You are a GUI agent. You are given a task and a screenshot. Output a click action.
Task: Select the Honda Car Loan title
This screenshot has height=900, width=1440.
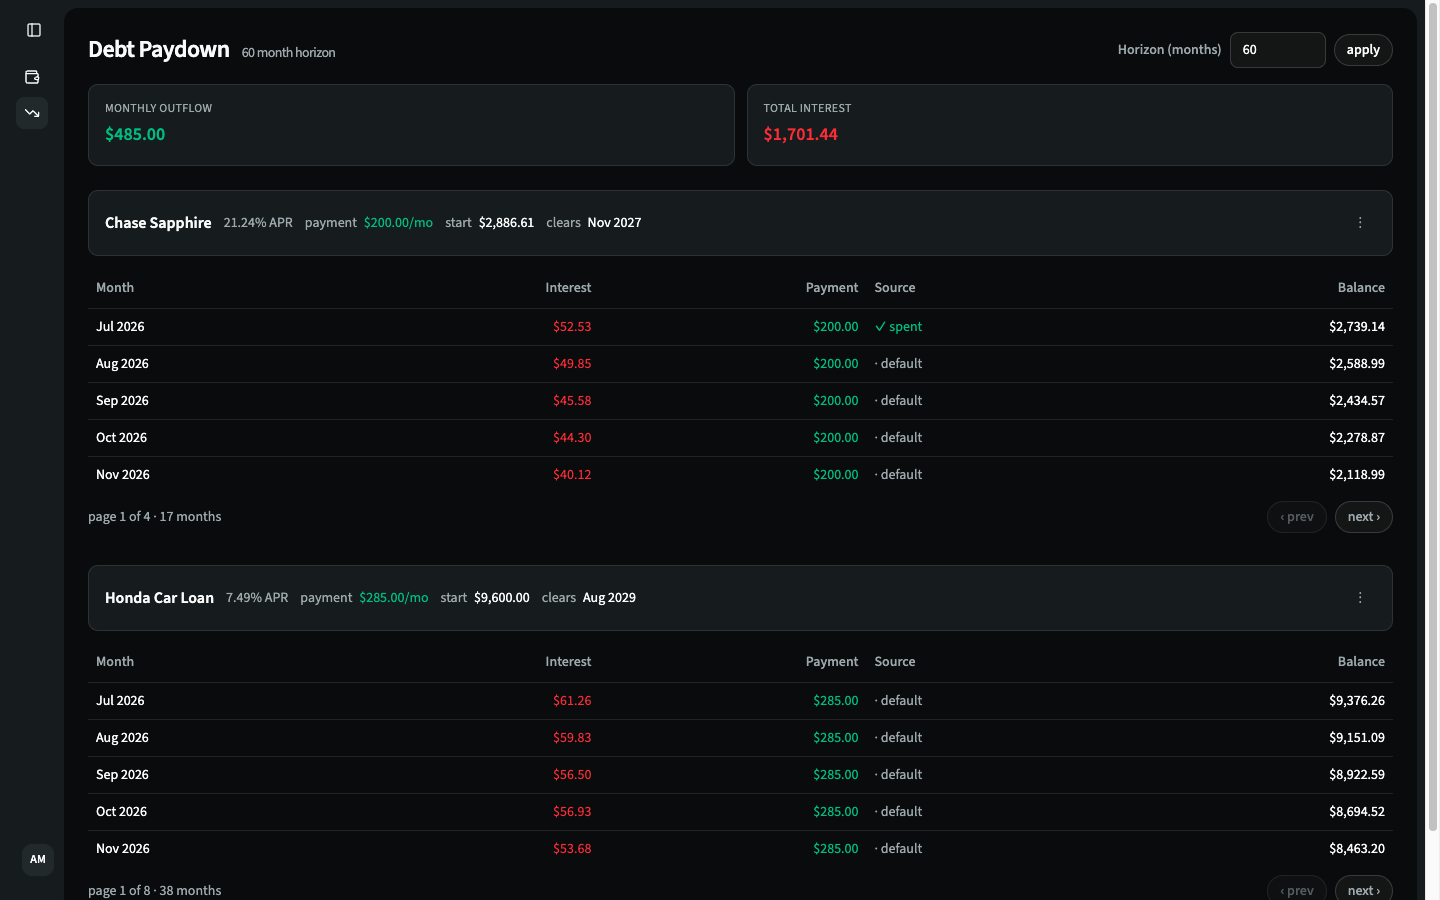tap(159, 598)
